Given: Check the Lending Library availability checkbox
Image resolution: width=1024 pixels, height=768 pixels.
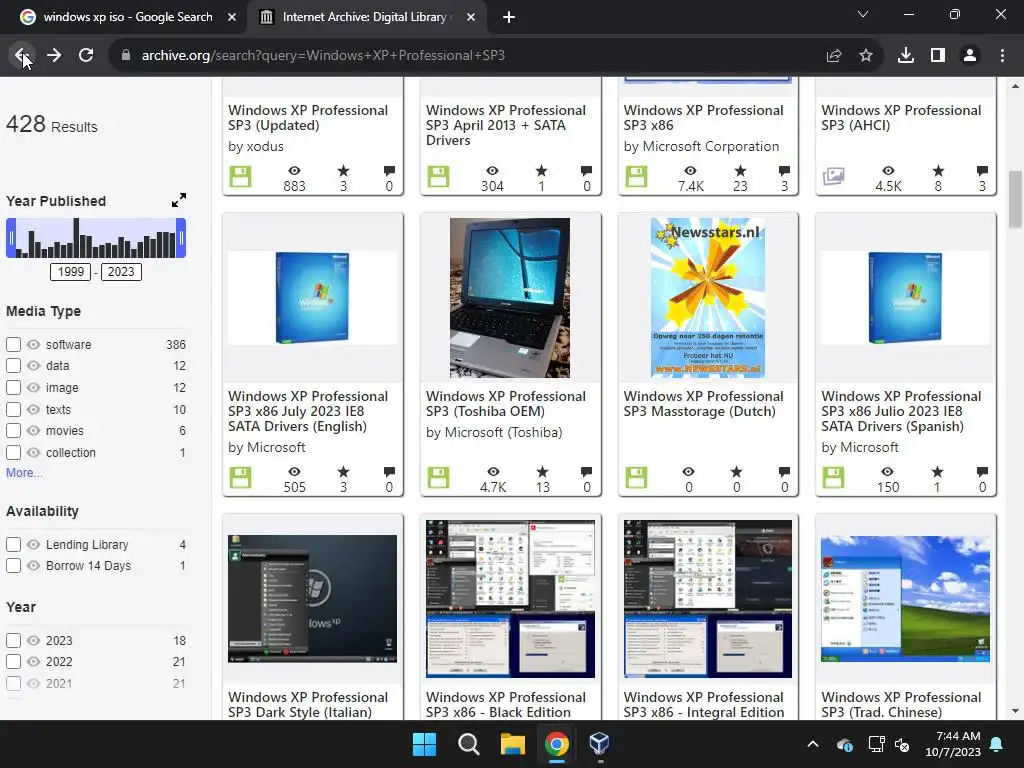Looking at the screenshot, I should 14,545.
